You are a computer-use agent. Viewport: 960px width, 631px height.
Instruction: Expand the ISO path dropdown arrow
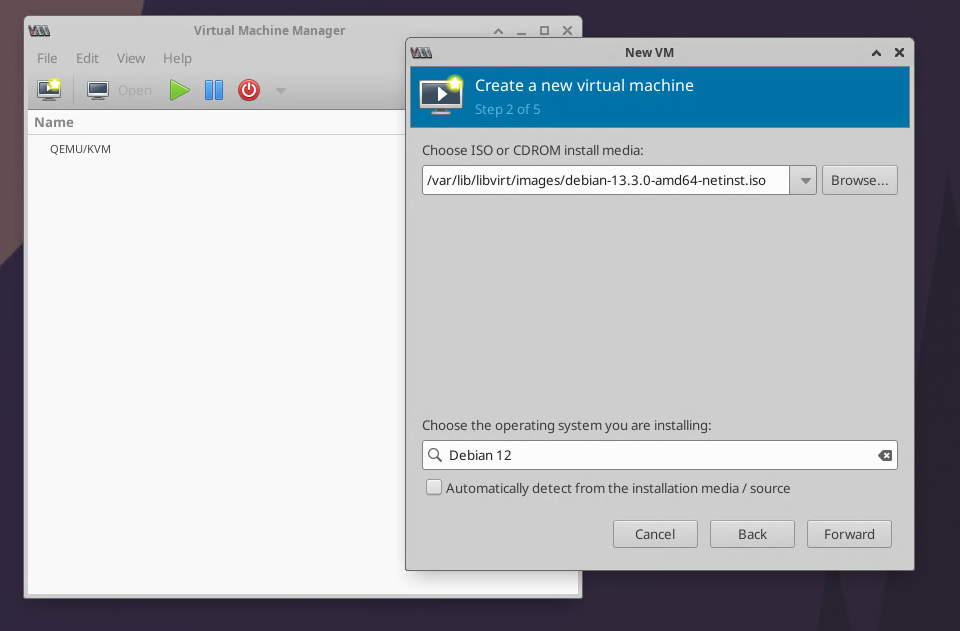pos(804,181)
